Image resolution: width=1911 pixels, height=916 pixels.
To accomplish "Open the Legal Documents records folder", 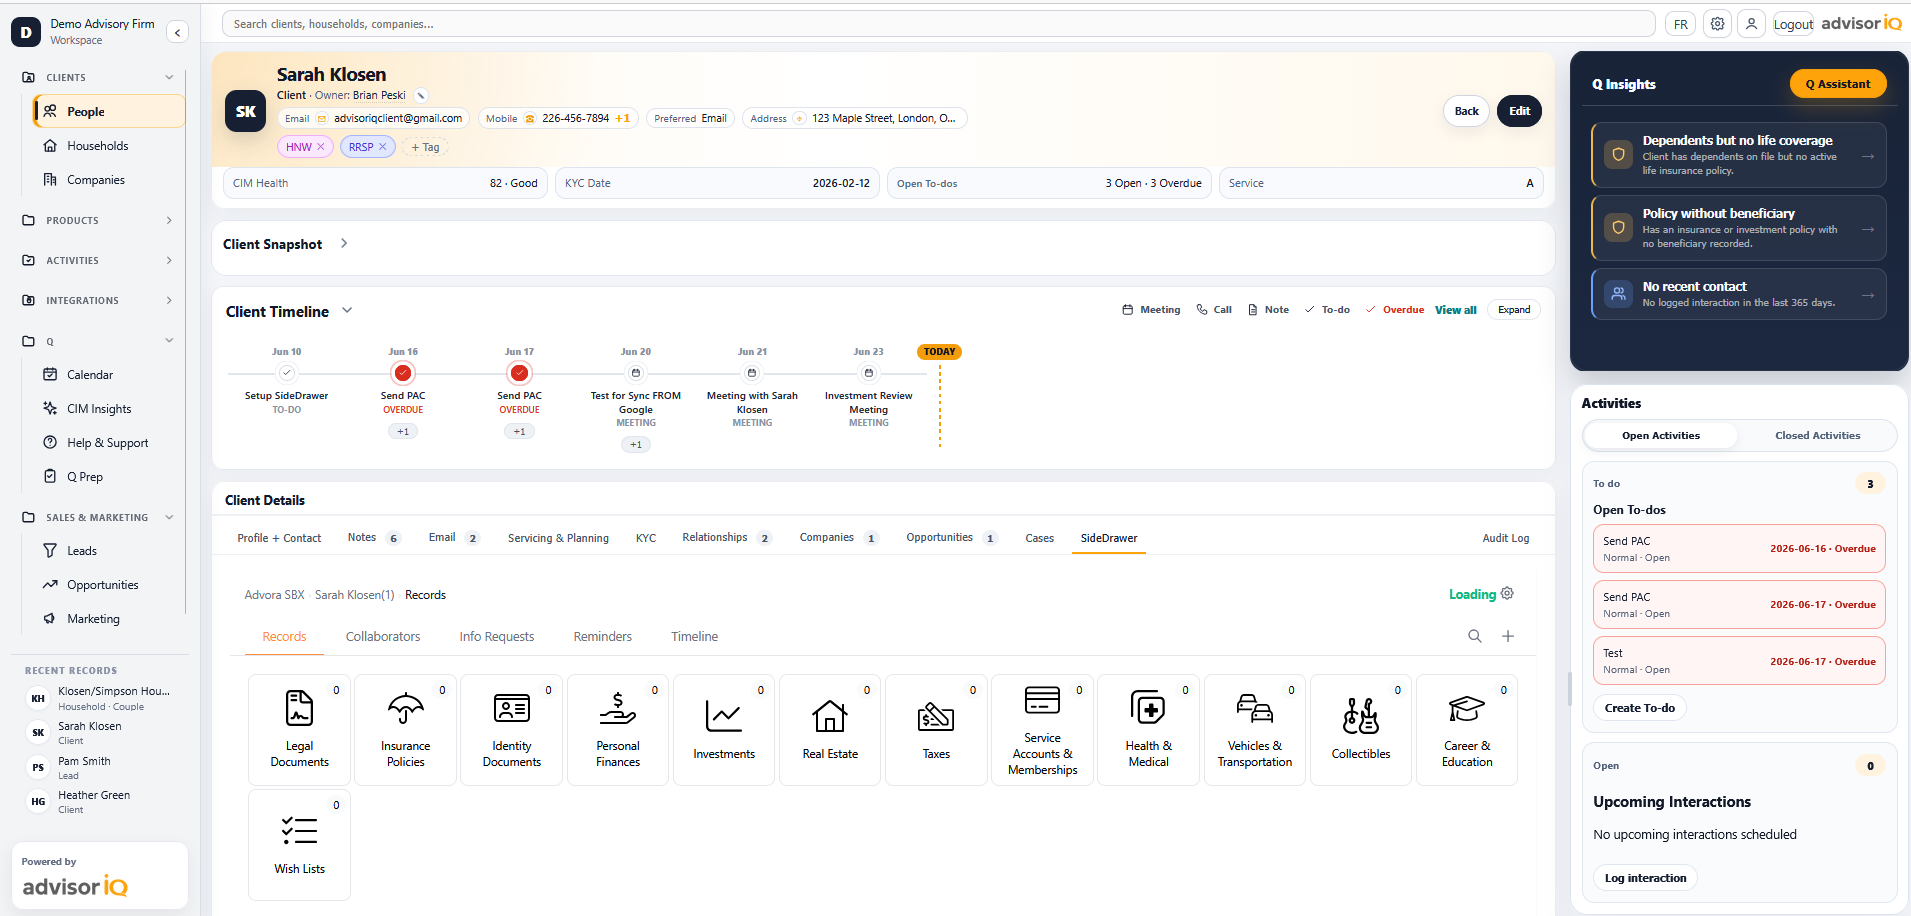I will pyautogui.click(x=299, y=729).
